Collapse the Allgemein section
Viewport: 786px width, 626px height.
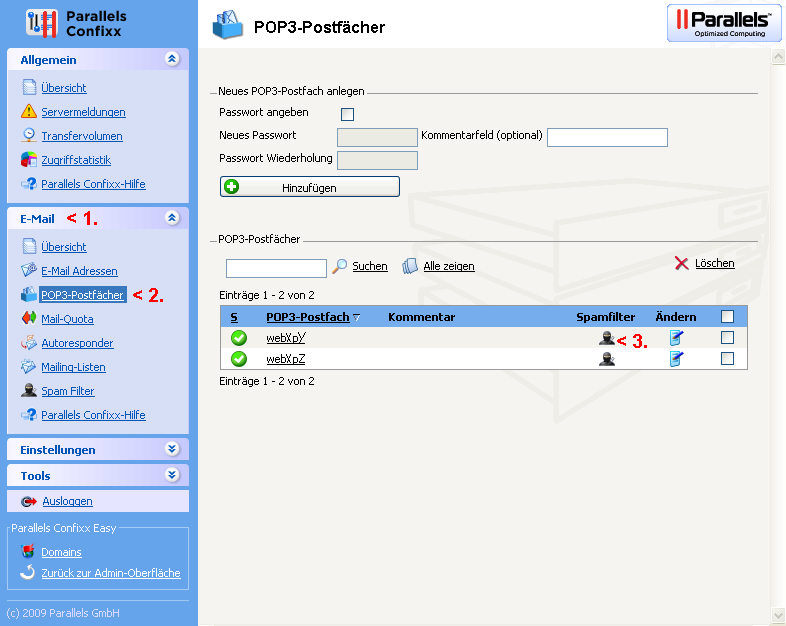pyautogui.click(x=172, y=59)
